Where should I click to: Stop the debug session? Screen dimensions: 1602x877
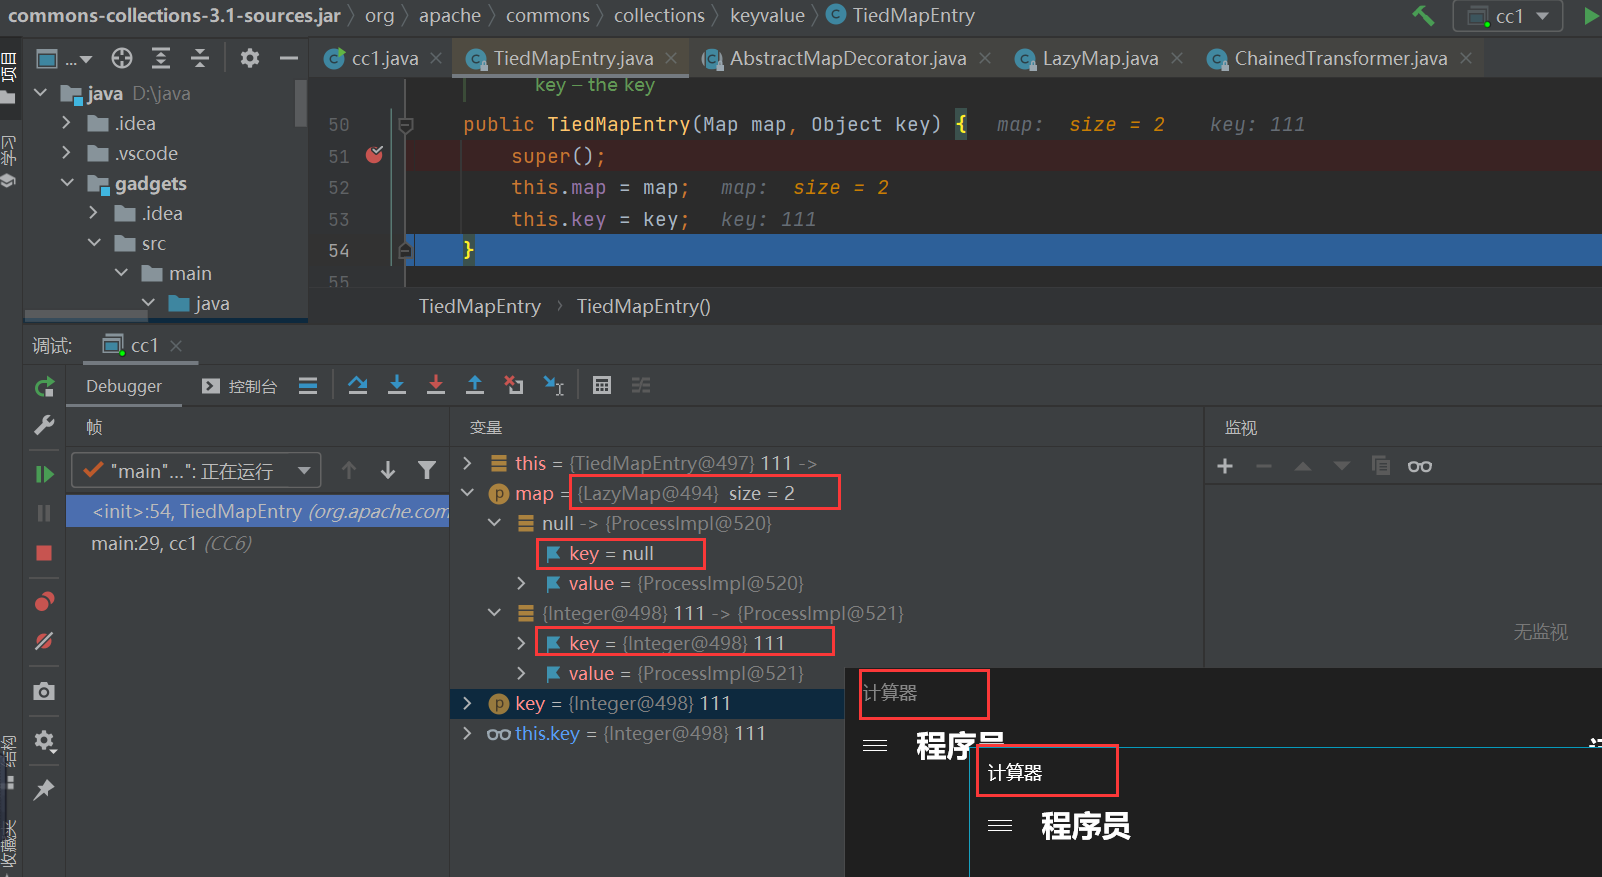coord(44,553)
